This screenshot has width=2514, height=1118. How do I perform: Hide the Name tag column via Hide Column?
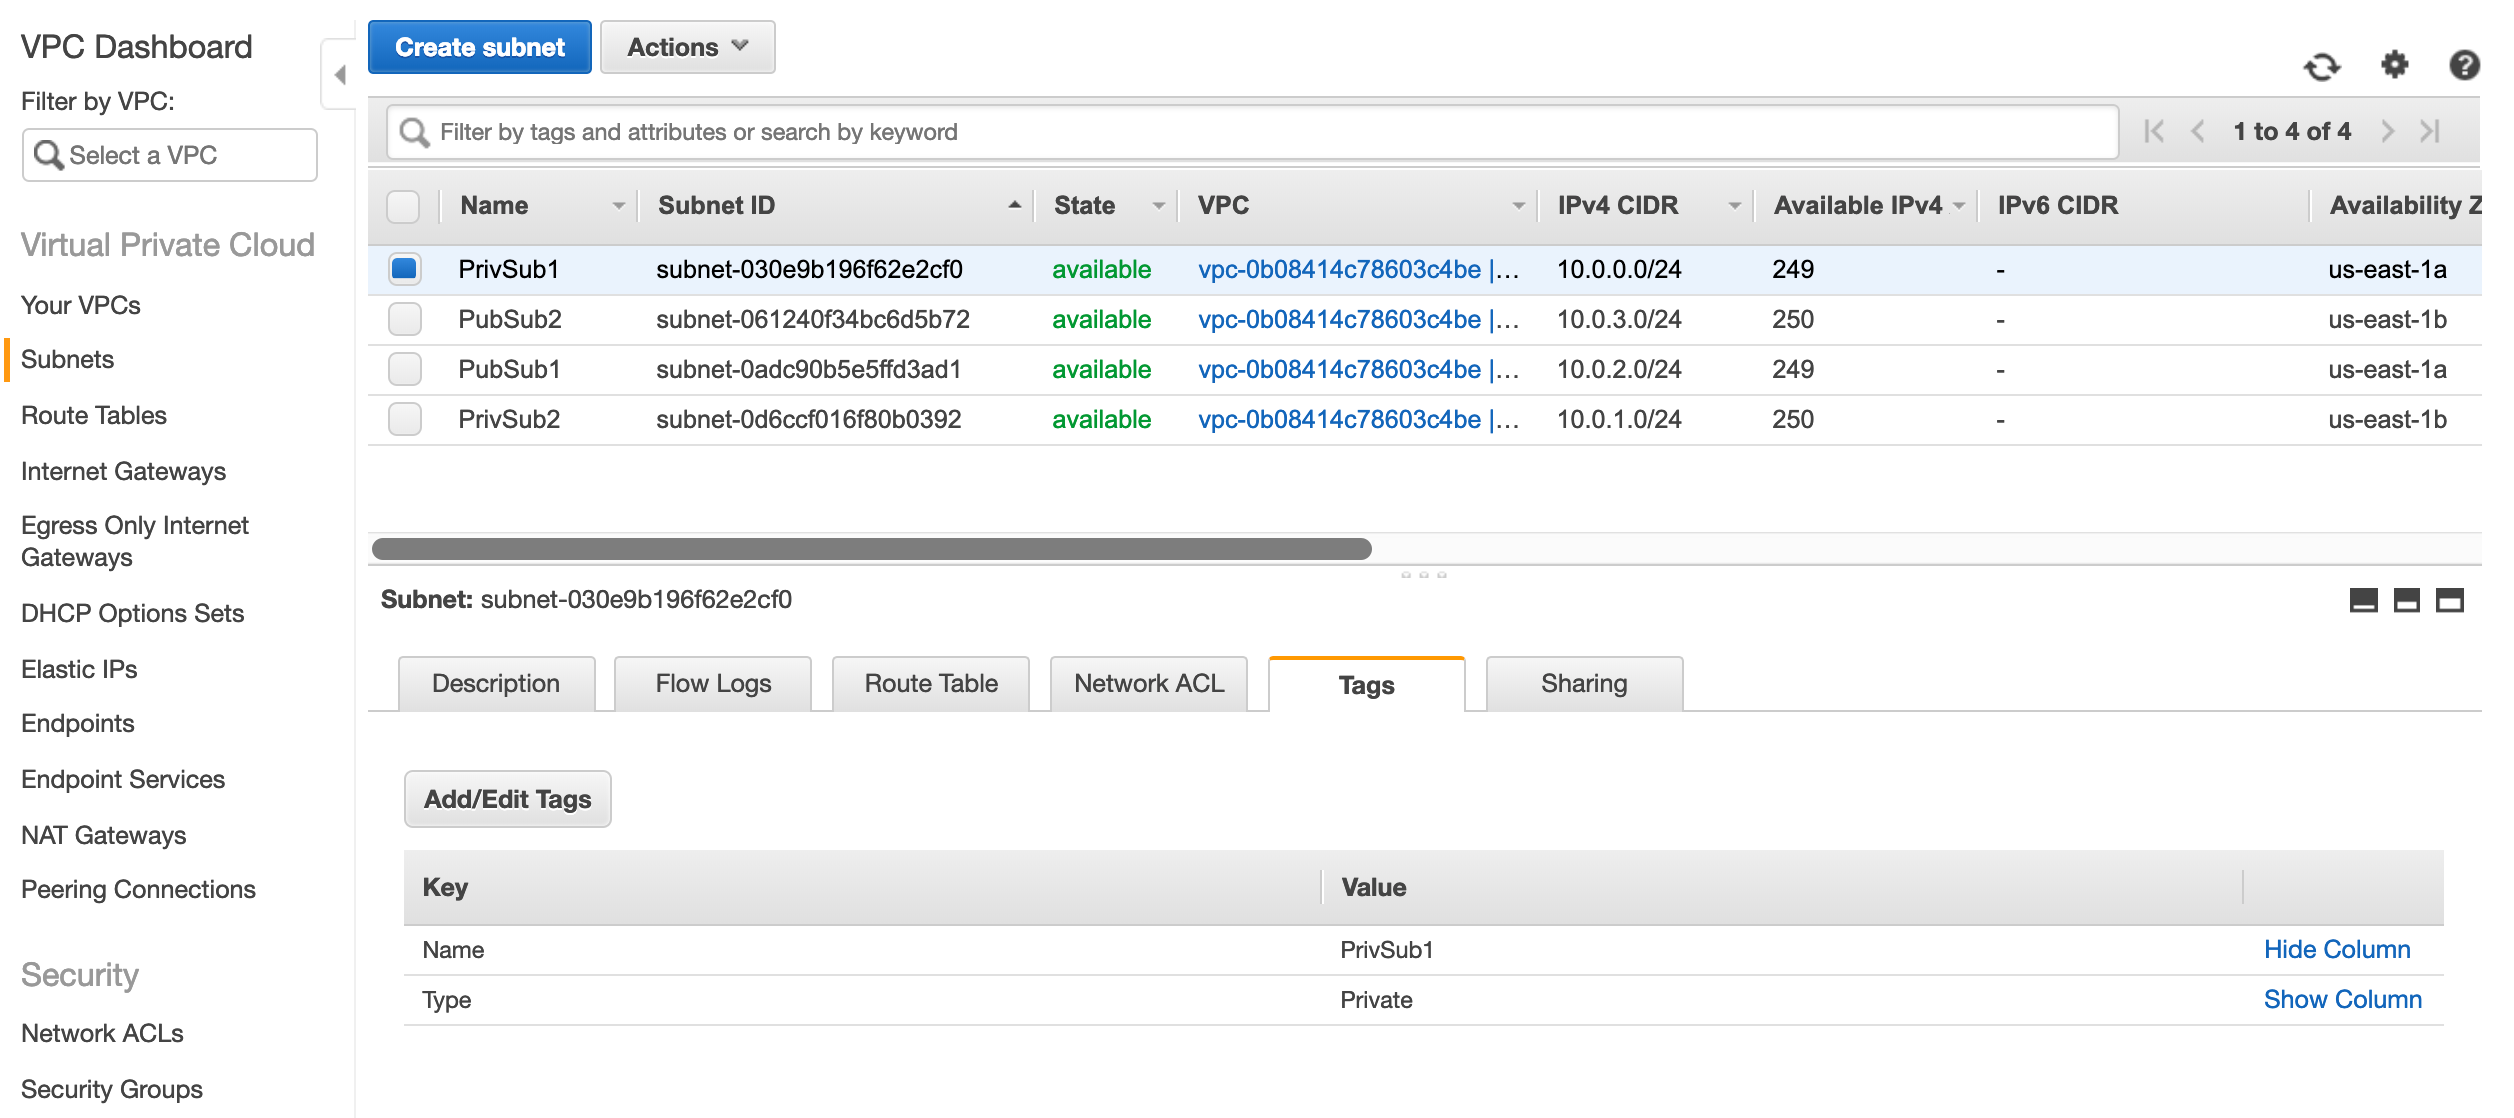coord(2338,949)
